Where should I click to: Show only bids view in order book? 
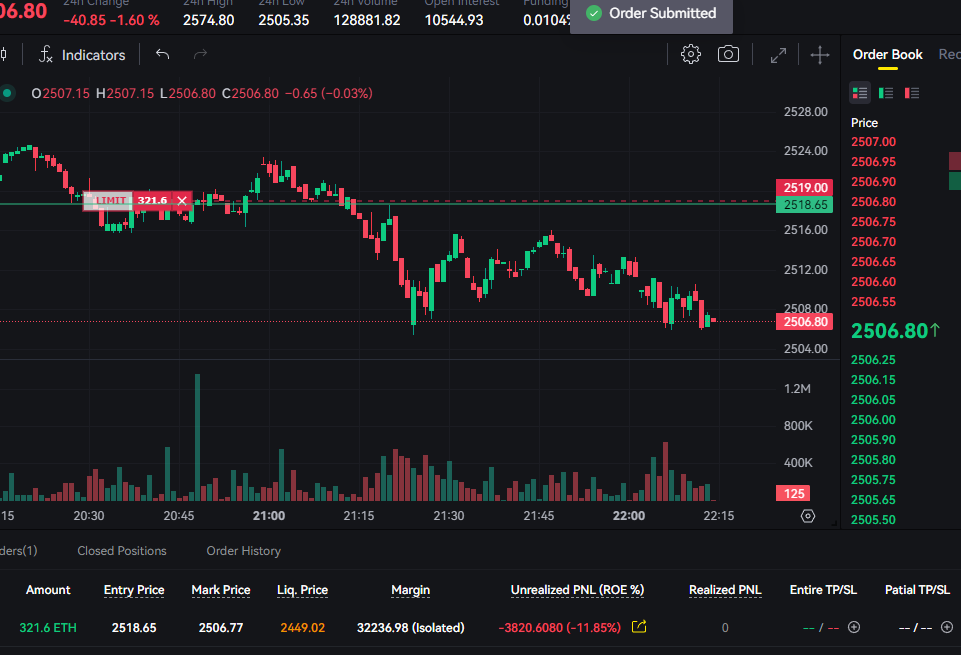click(886, 93)
